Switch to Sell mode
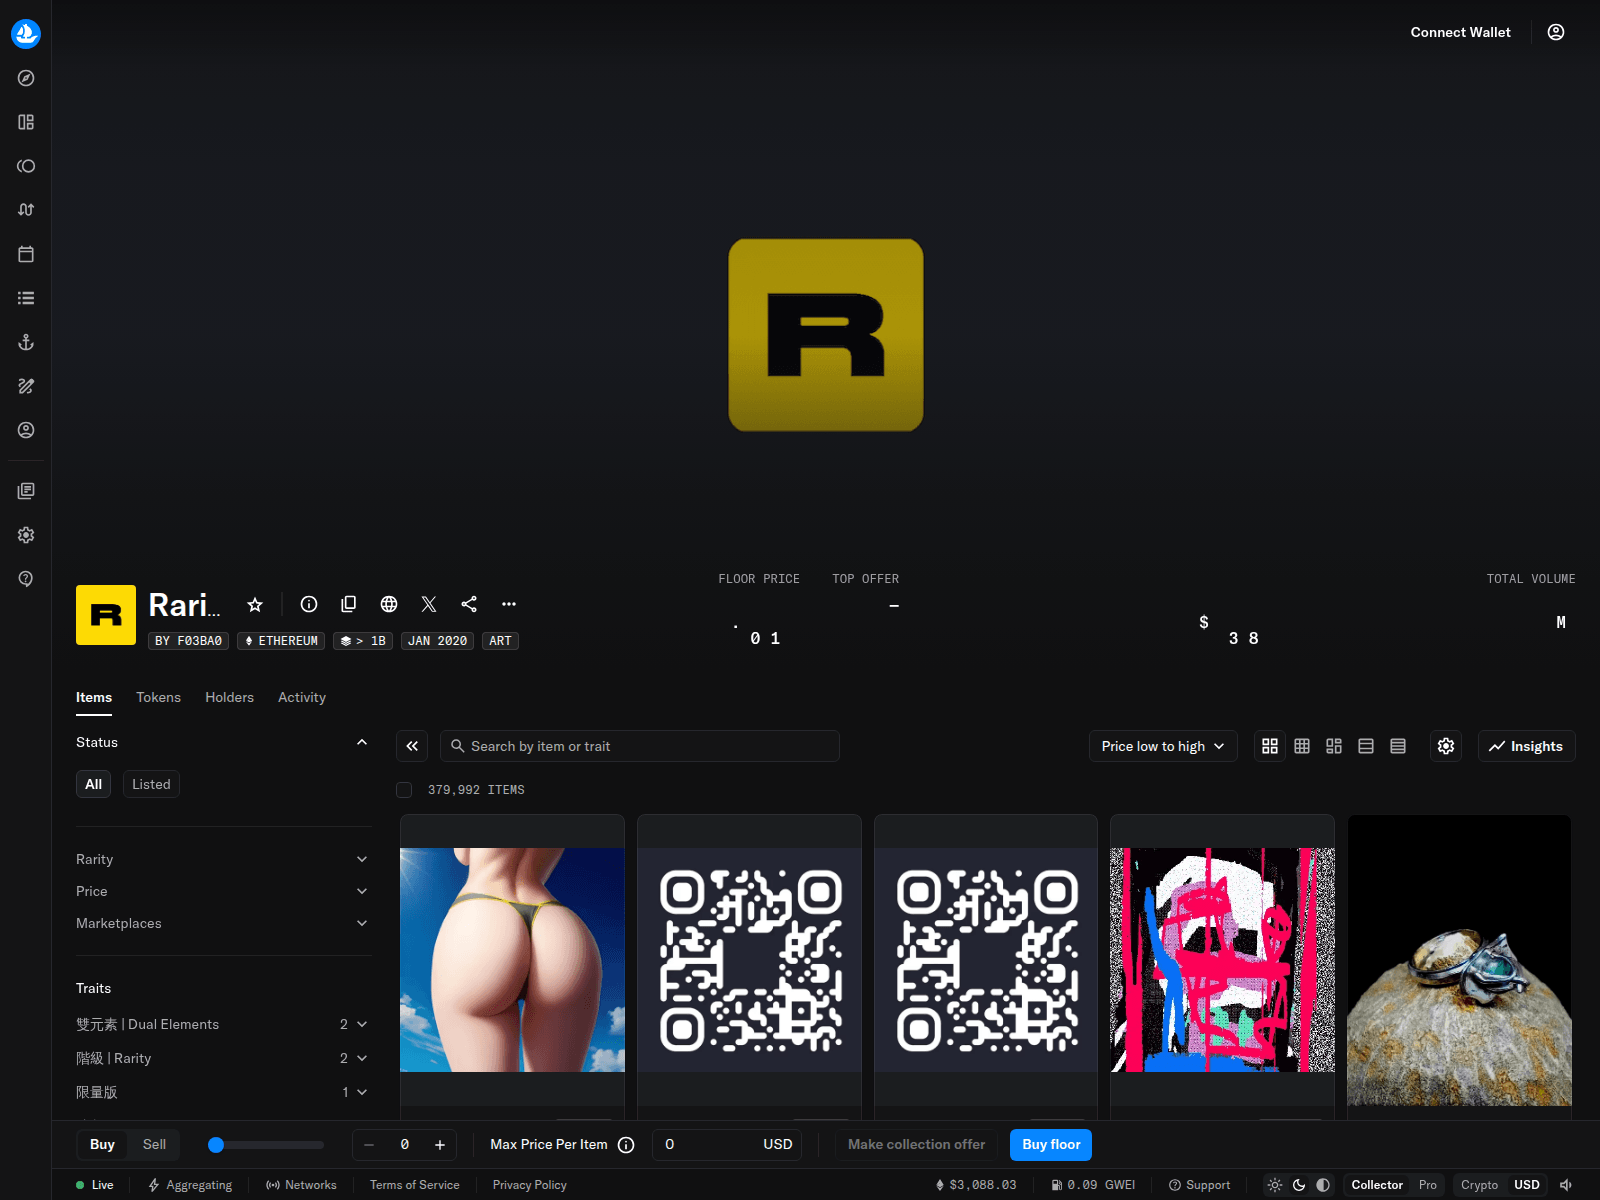The height and width of the screenshot is (1200, 1600). 154,1145
